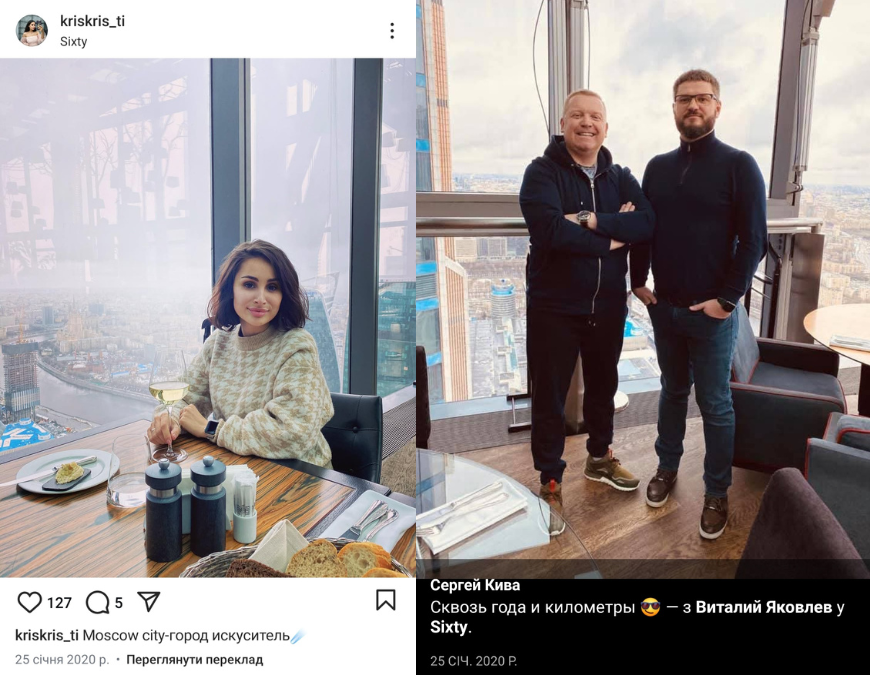Open comments via the speech bubble icon

[x=98, y=602]
